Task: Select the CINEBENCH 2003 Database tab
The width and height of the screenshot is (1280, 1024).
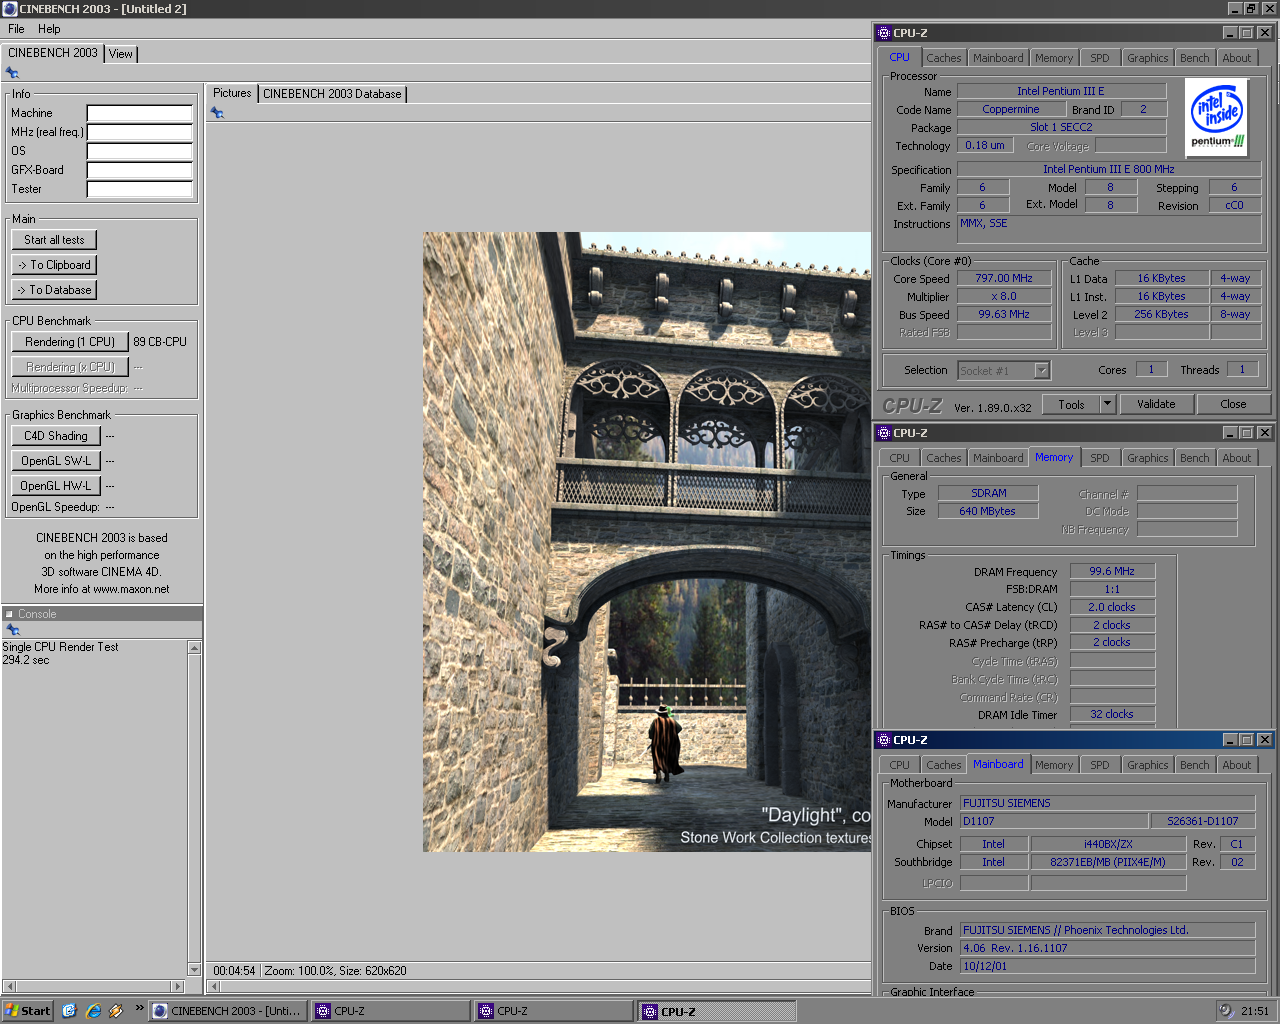Action: click(332, 94)
